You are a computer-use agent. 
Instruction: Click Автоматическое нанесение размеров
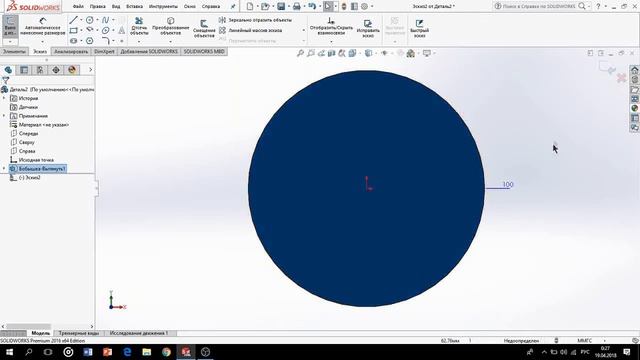[x=42, y=26]
